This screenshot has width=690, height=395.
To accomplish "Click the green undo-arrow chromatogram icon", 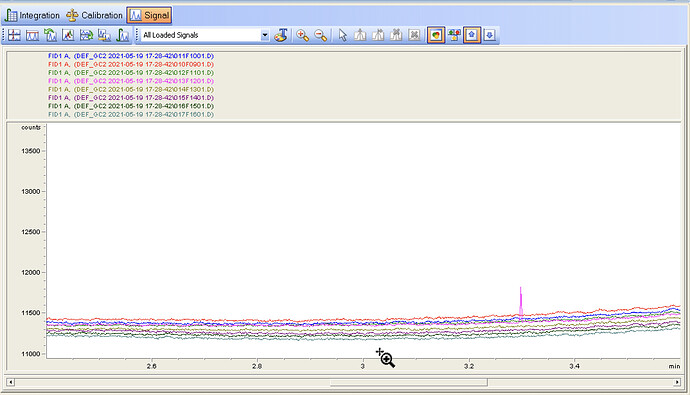I will click(x=50, y=35).
